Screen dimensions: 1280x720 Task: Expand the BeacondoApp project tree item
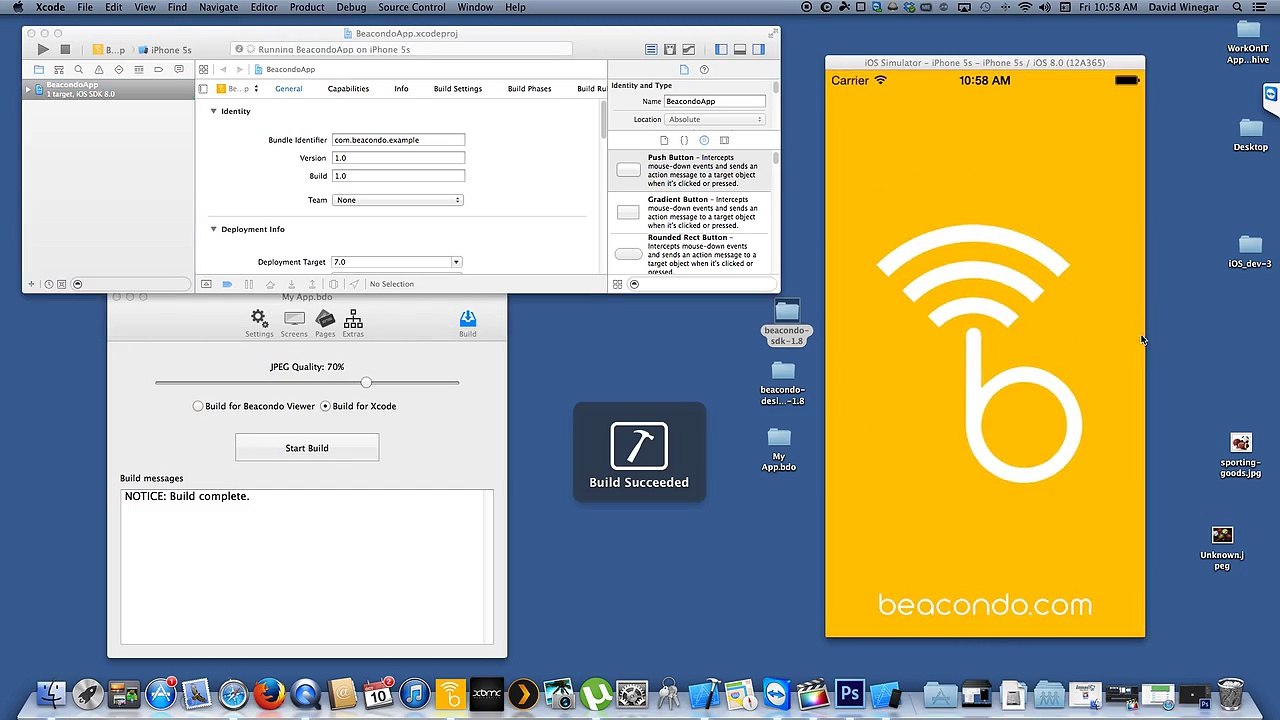[x=29, y=89]
